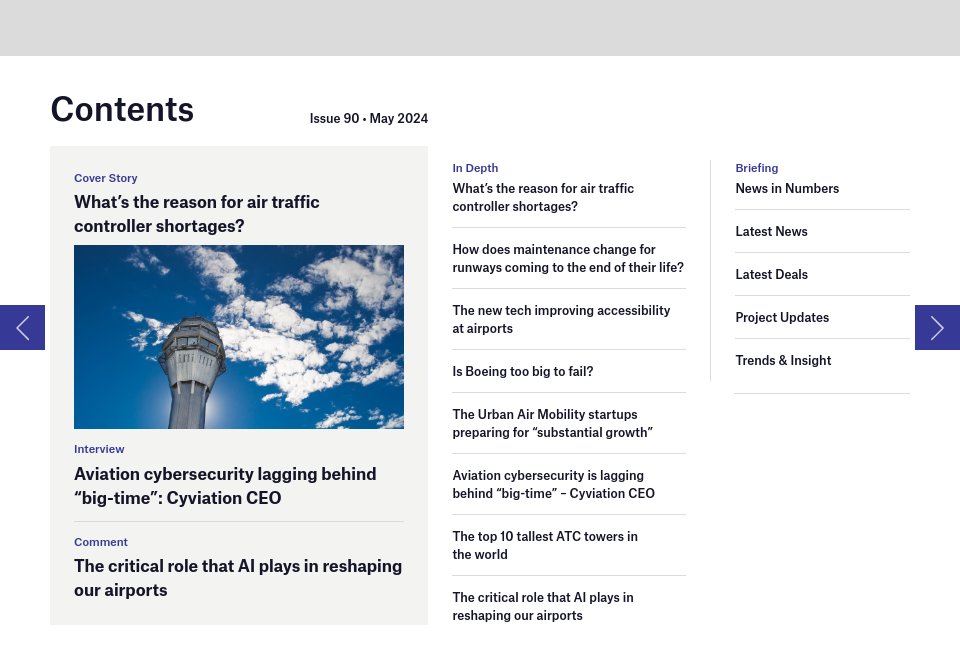Open the runway maintenance article
Viewport: 960px width, 655px height.
[x=567, y=258]
